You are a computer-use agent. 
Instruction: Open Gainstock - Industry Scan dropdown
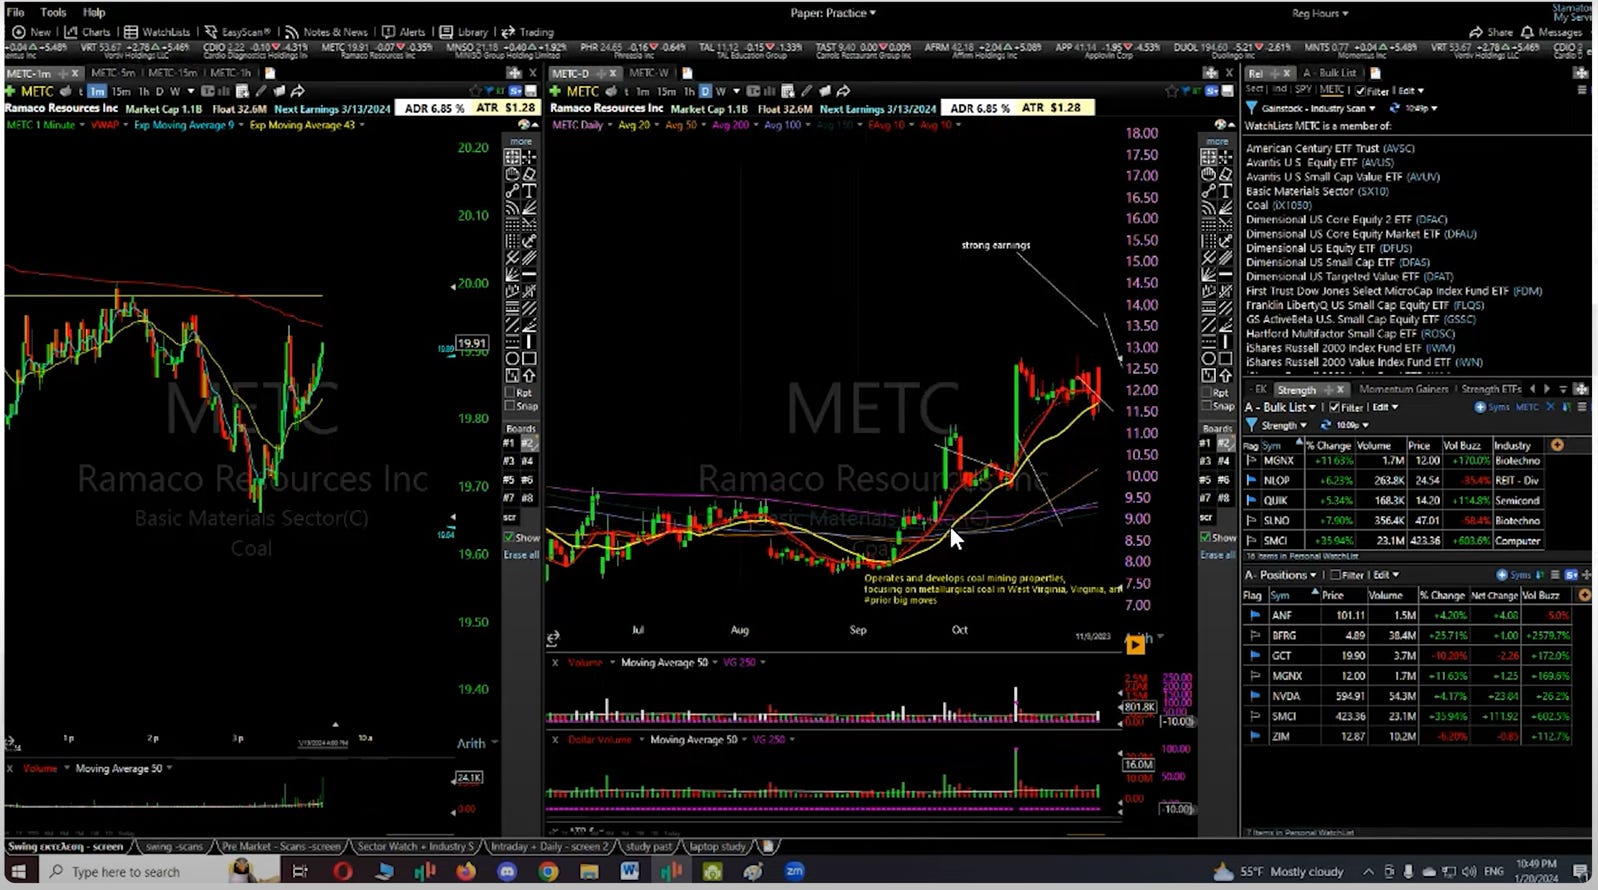[x=1319, y=108]
